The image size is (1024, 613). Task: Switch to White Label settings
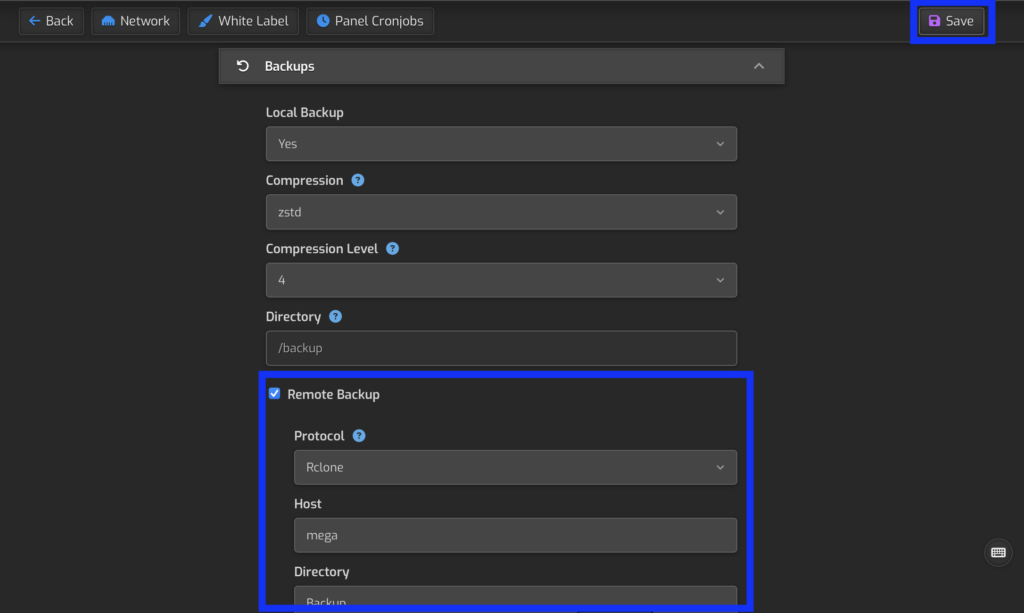(x=243, y=21)
